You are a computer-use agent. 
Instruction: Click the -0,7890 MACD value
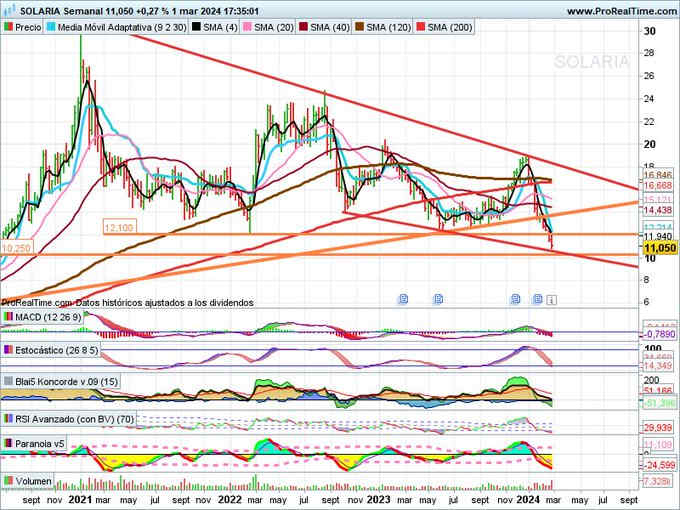tap(660, 334)
